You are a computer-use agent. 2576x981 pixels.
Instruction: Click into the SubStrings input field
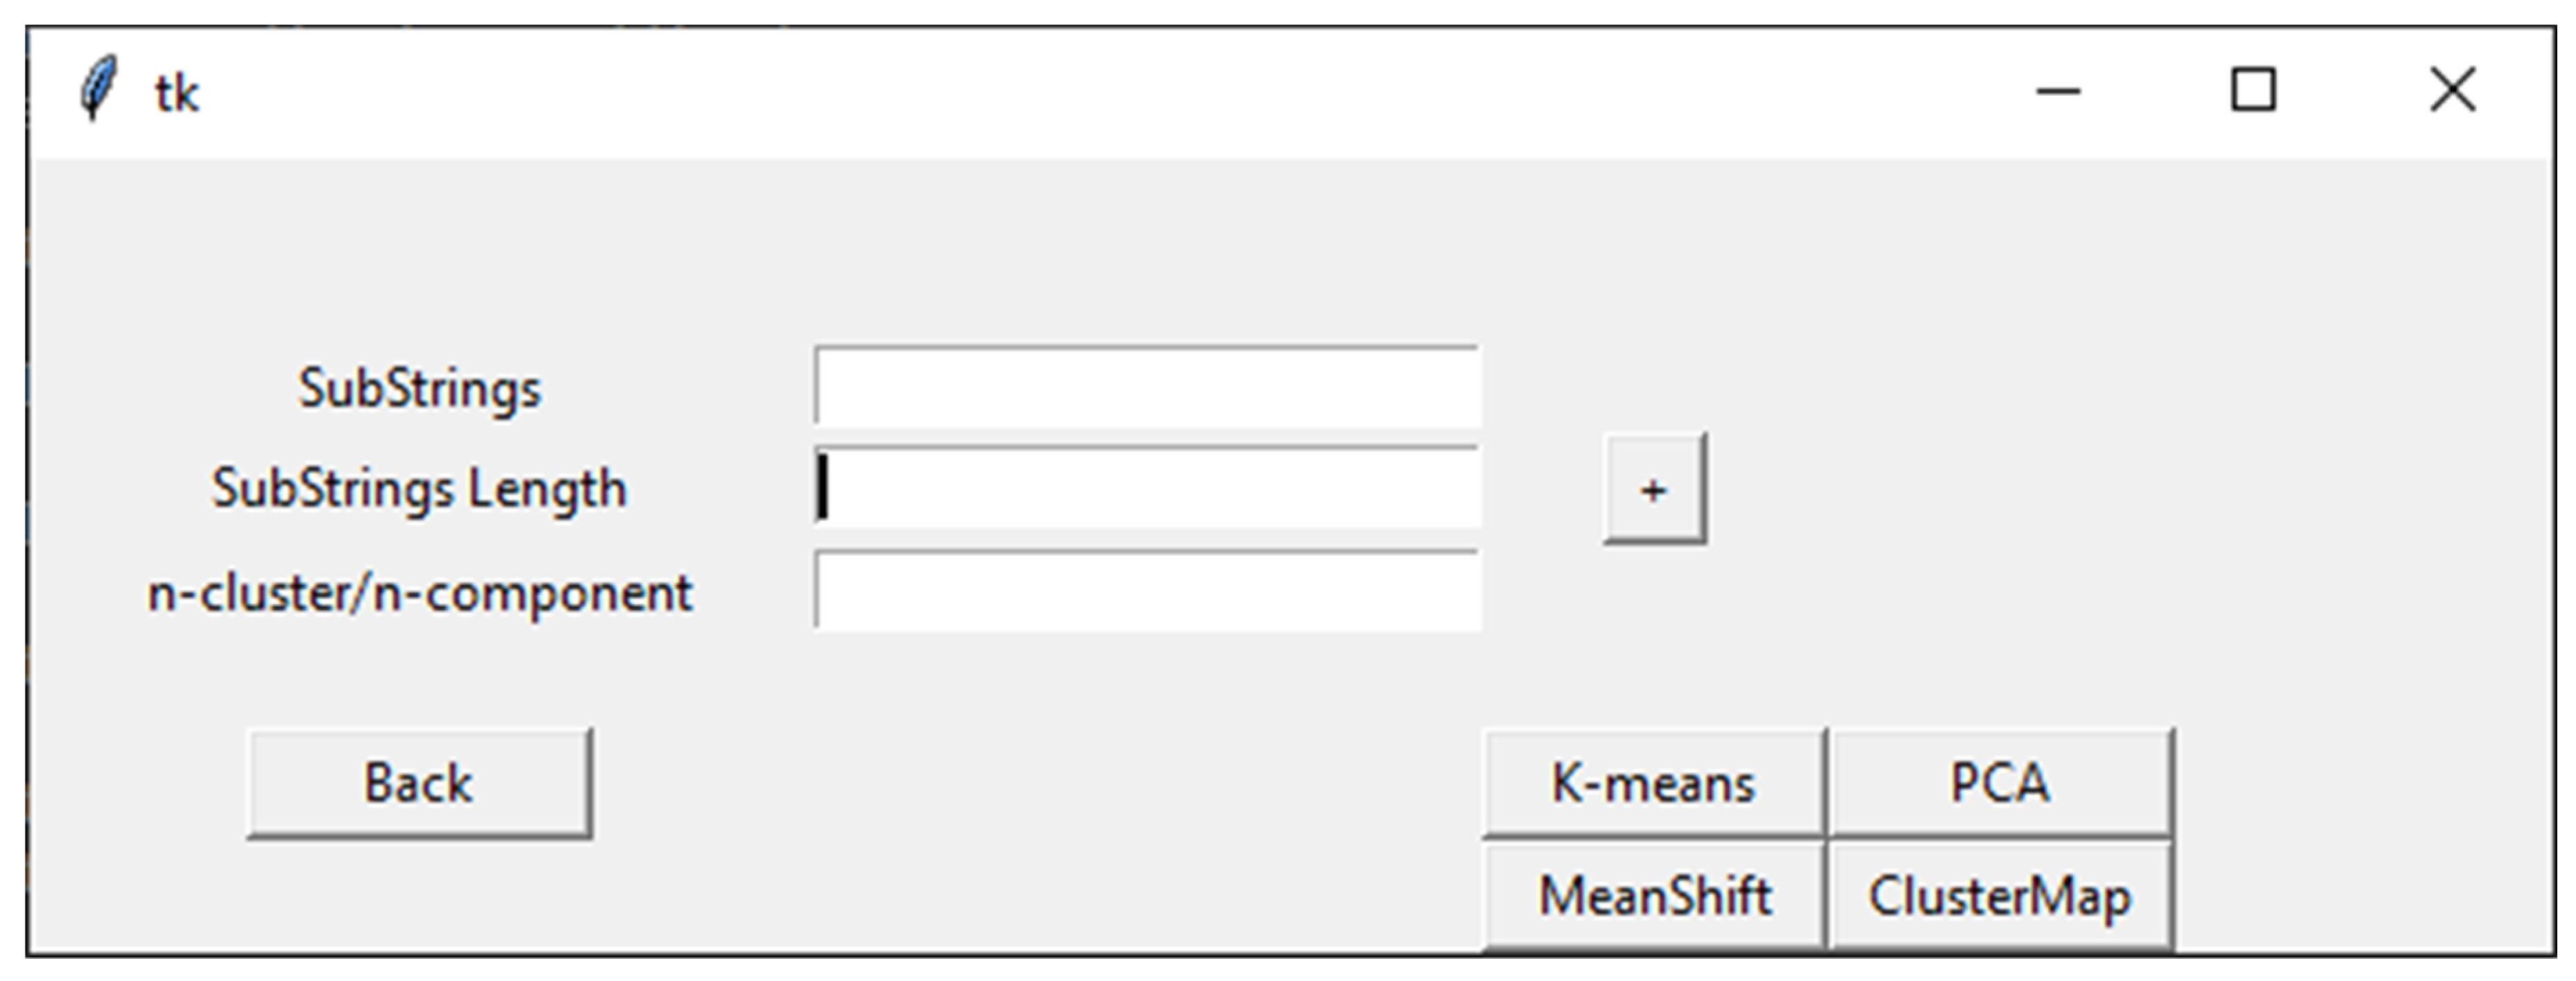(1146, 387)
